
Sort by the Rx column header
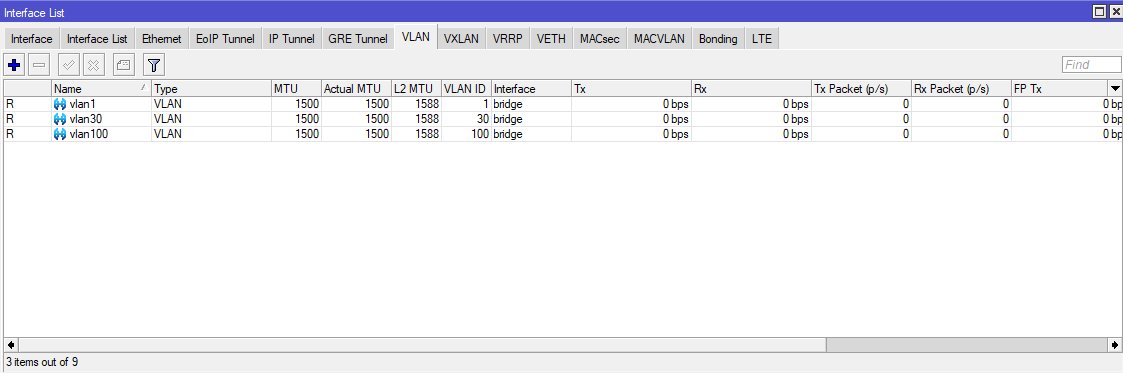pos(751,89)
